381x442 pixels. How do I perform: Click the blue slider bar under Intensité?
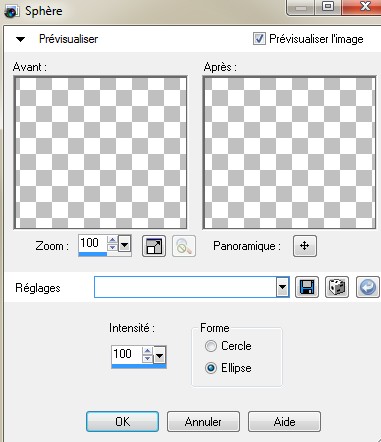[x=139, y=366]
